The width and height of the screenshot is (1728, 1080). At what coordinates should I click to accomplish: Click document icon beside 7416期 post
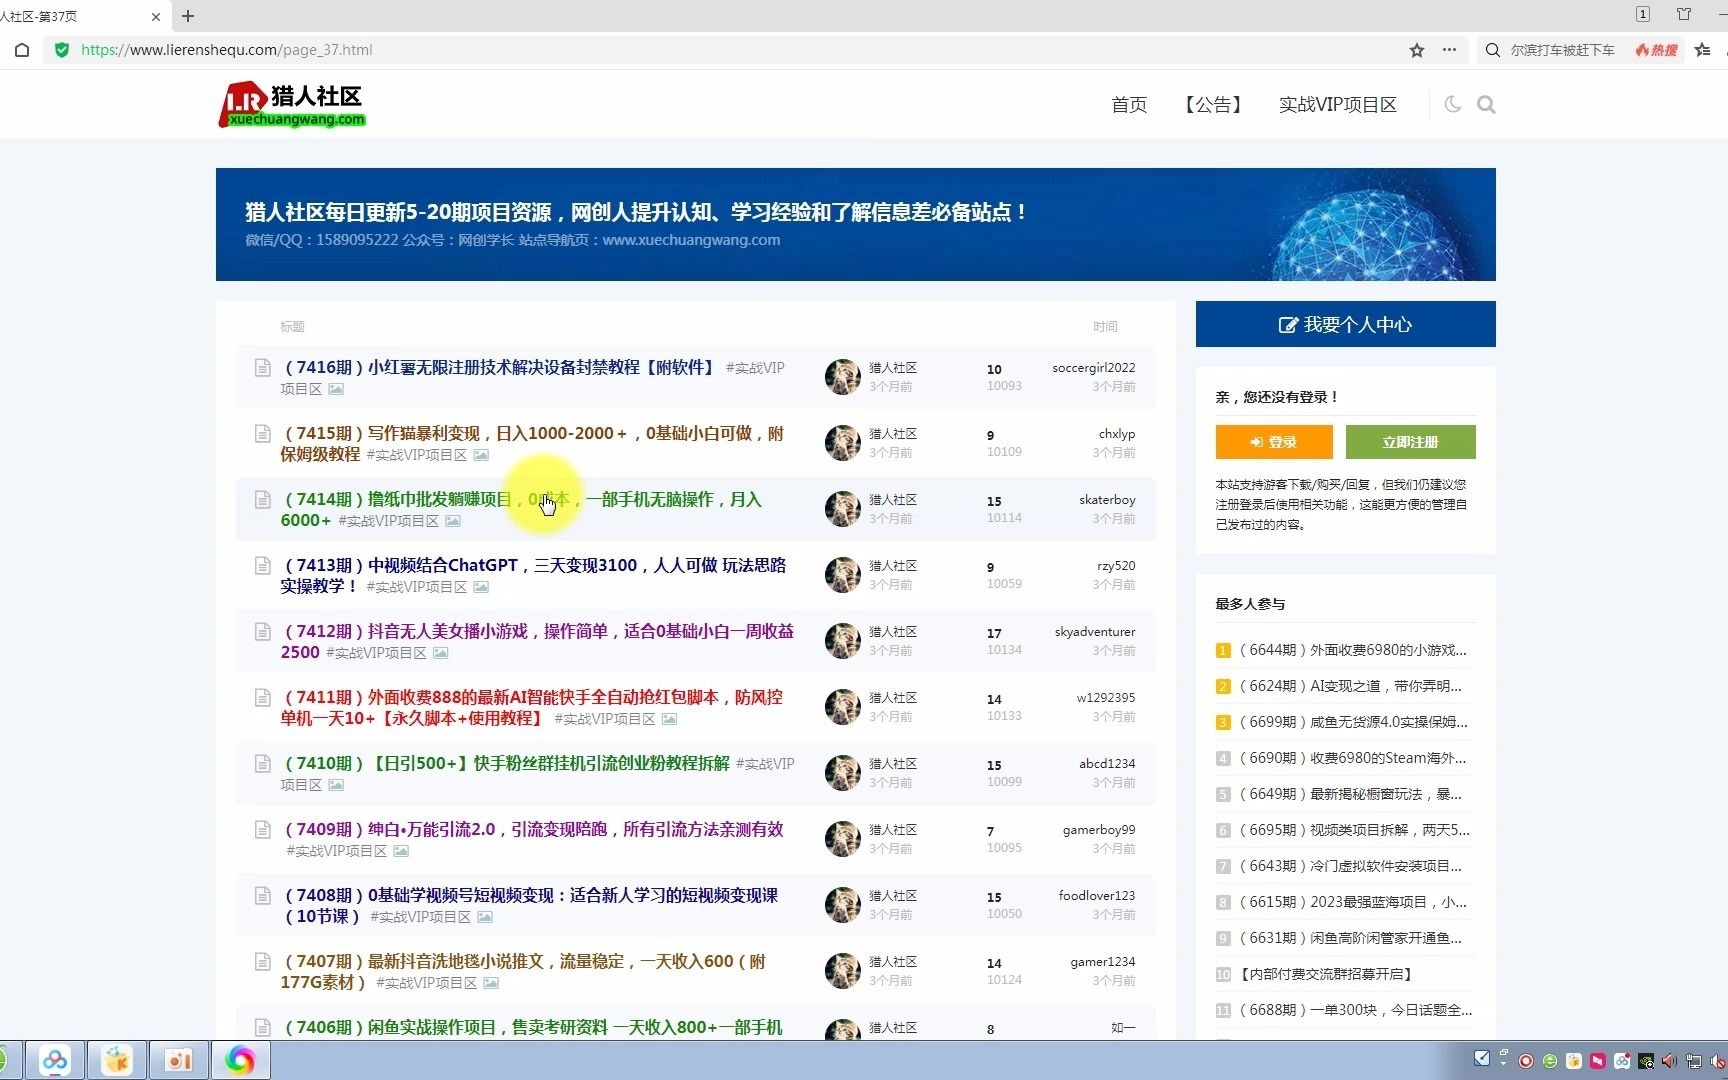click(263, 367)
